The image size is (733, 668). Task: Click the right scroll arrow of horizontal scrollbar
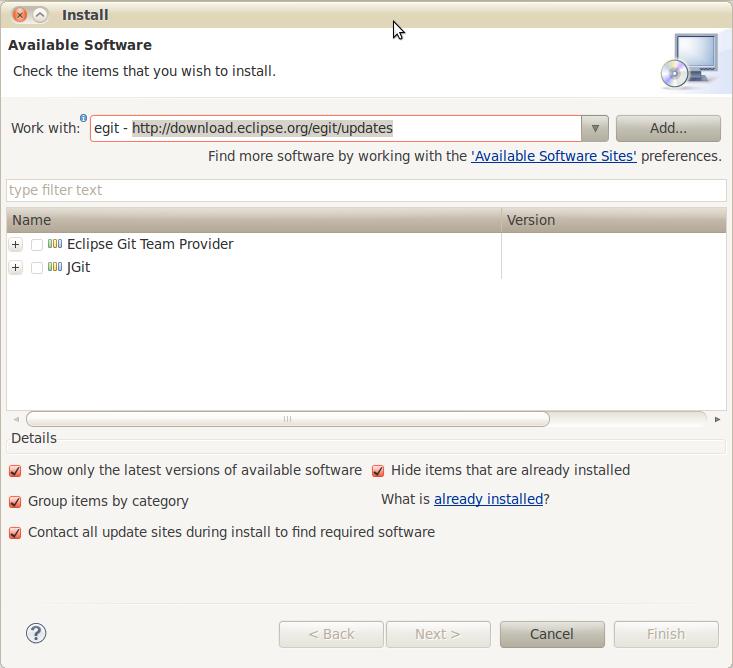coord(717,419)
